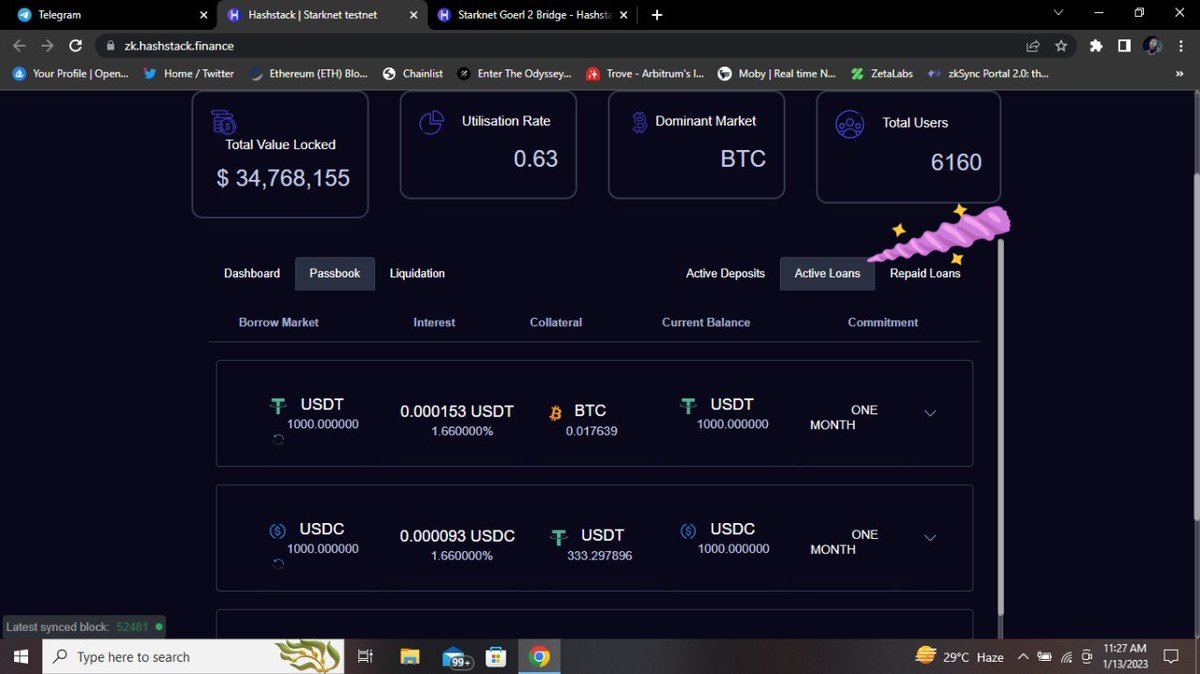Screen dimensions: 1200x674
Task: Open the Chrome tab search dropdown arrow
Action: click(1060, 13)
